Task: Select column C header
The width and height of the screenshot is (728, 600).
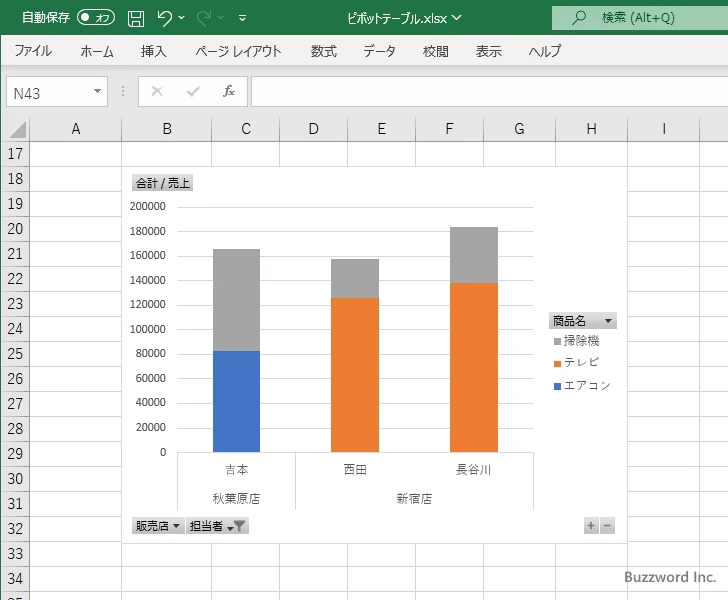Action: click(x=246, y=129)
